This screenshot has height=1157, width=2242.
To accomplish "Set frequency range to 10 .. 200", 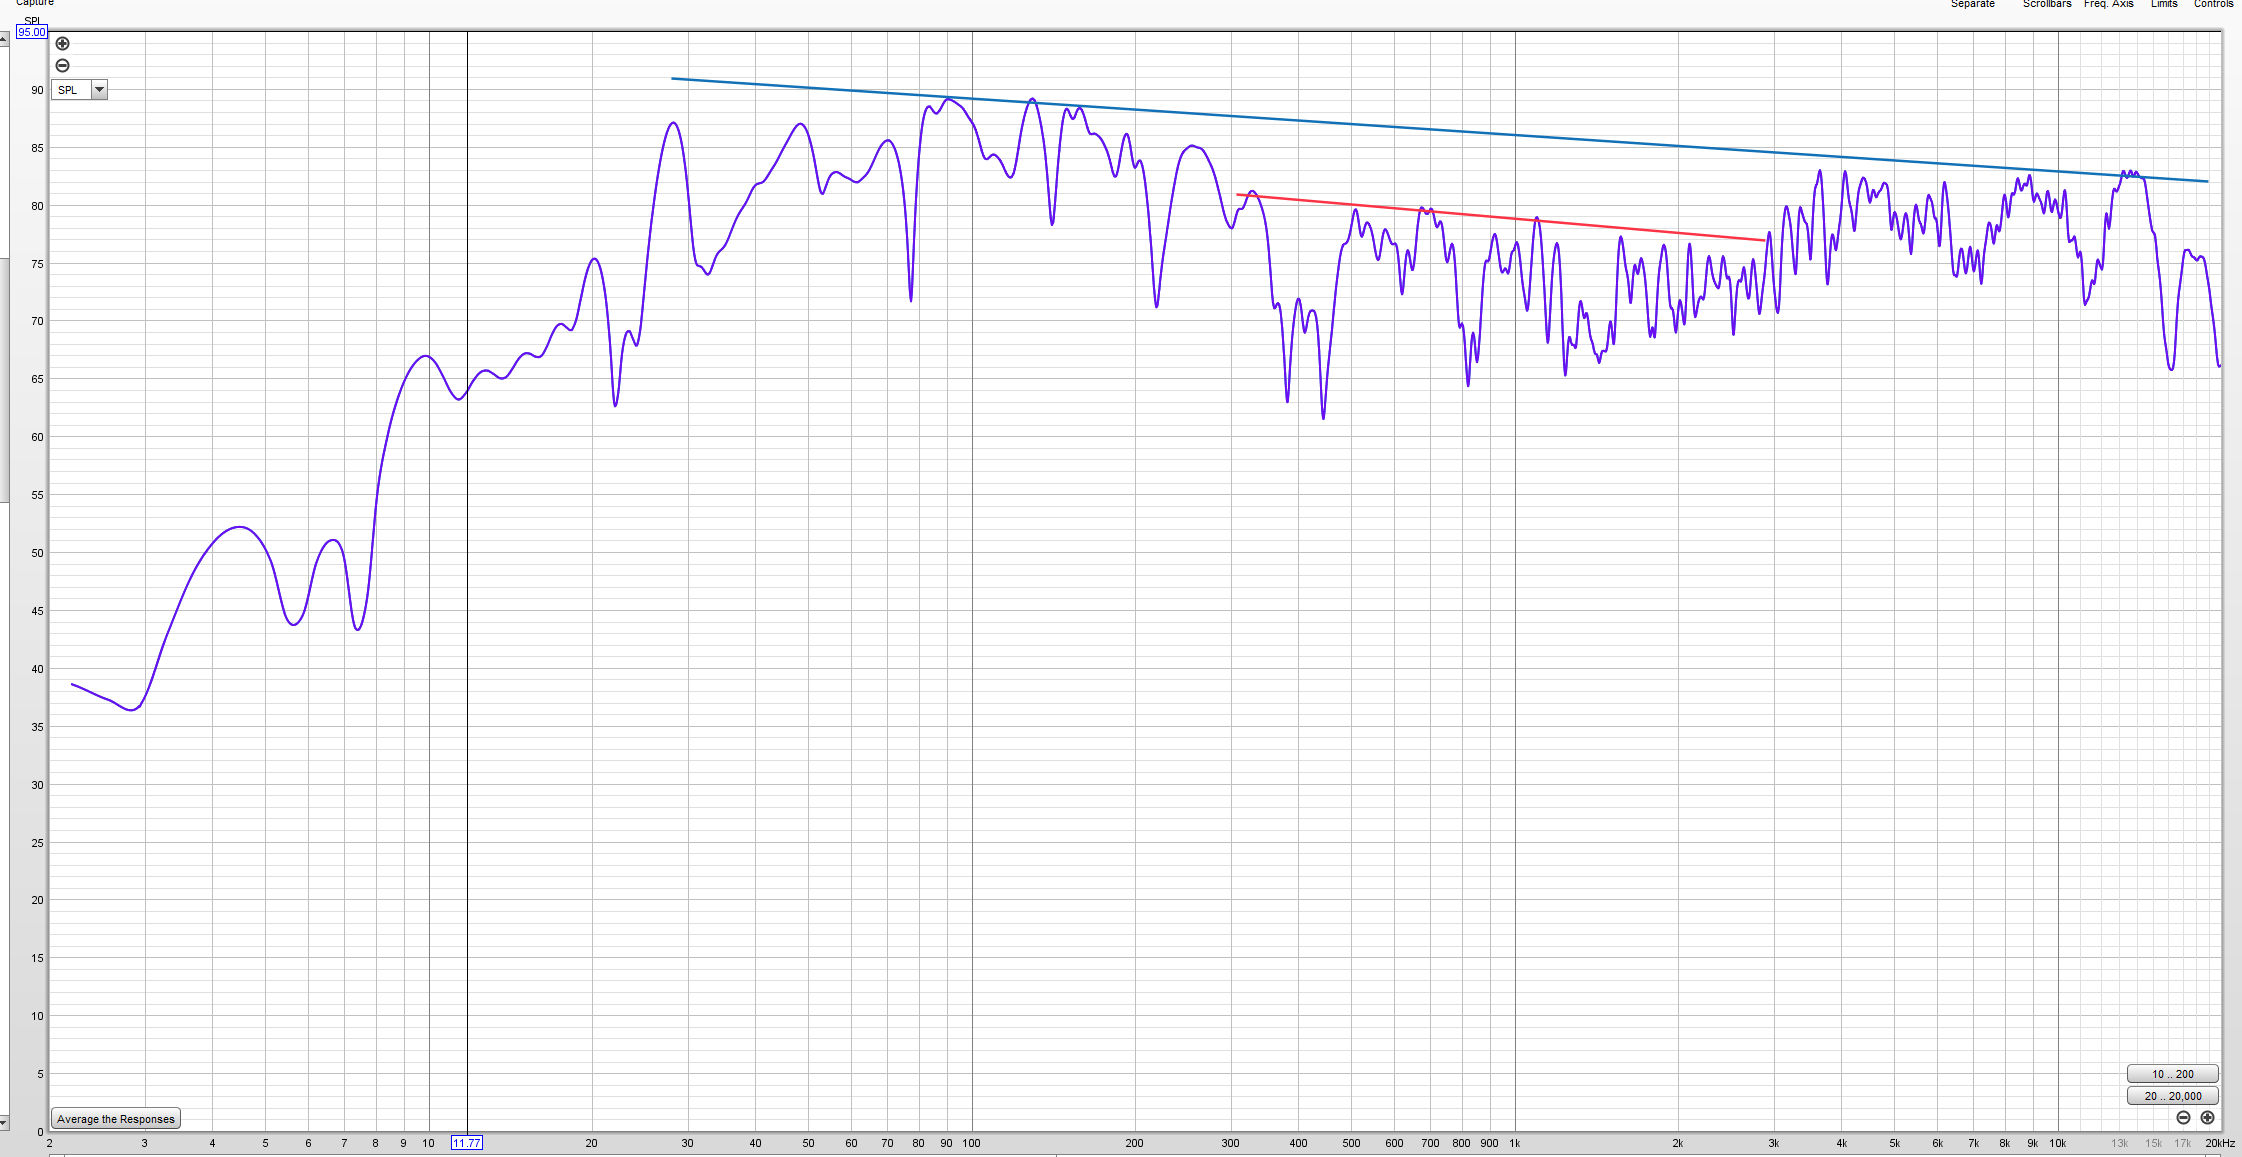I will [2172, 1074].
